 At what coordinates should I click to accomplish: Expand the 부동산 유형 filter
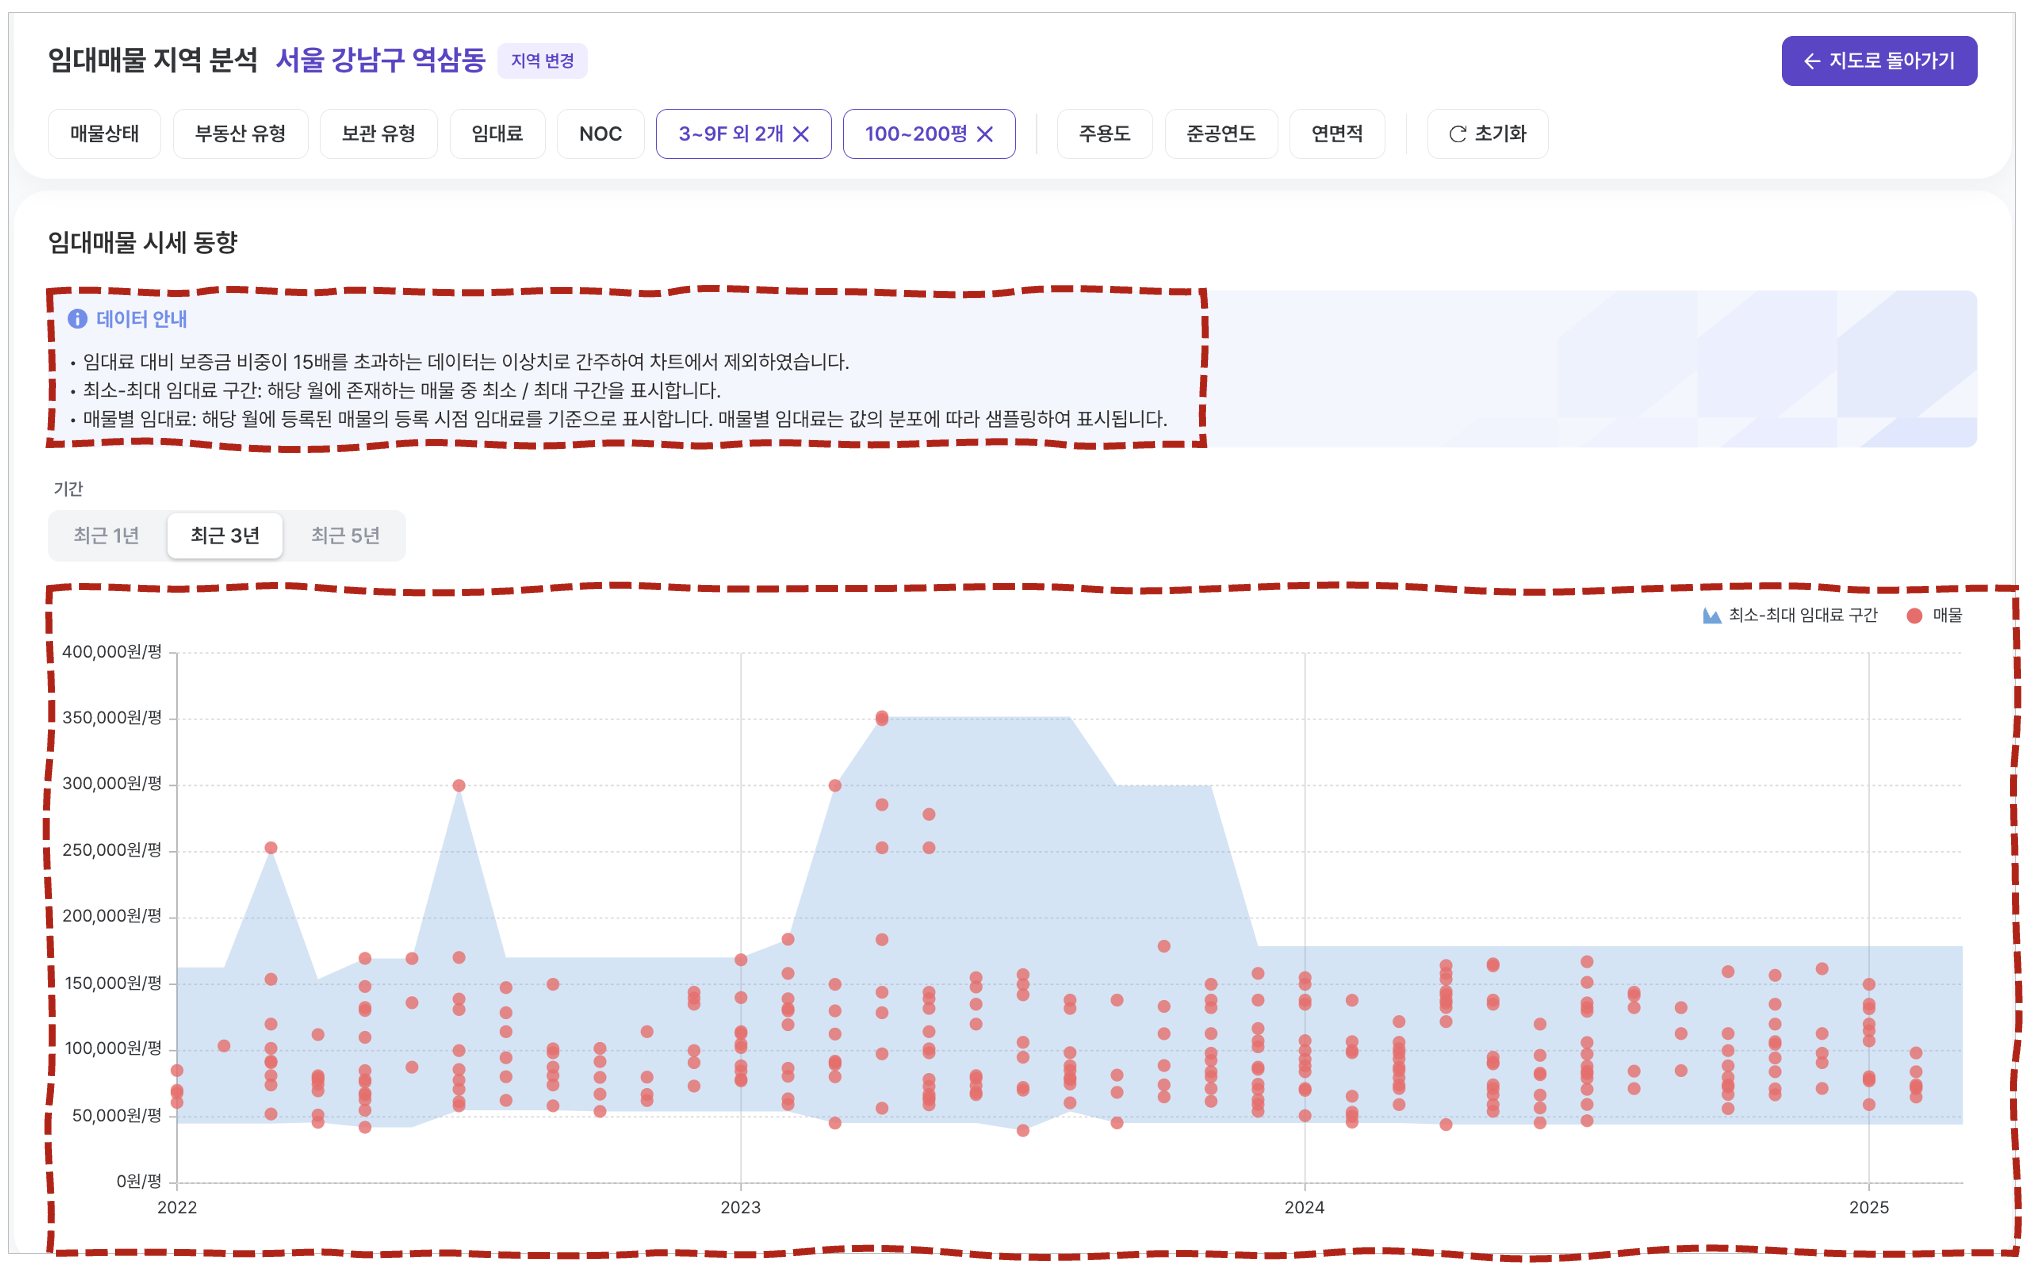[240, 134]
